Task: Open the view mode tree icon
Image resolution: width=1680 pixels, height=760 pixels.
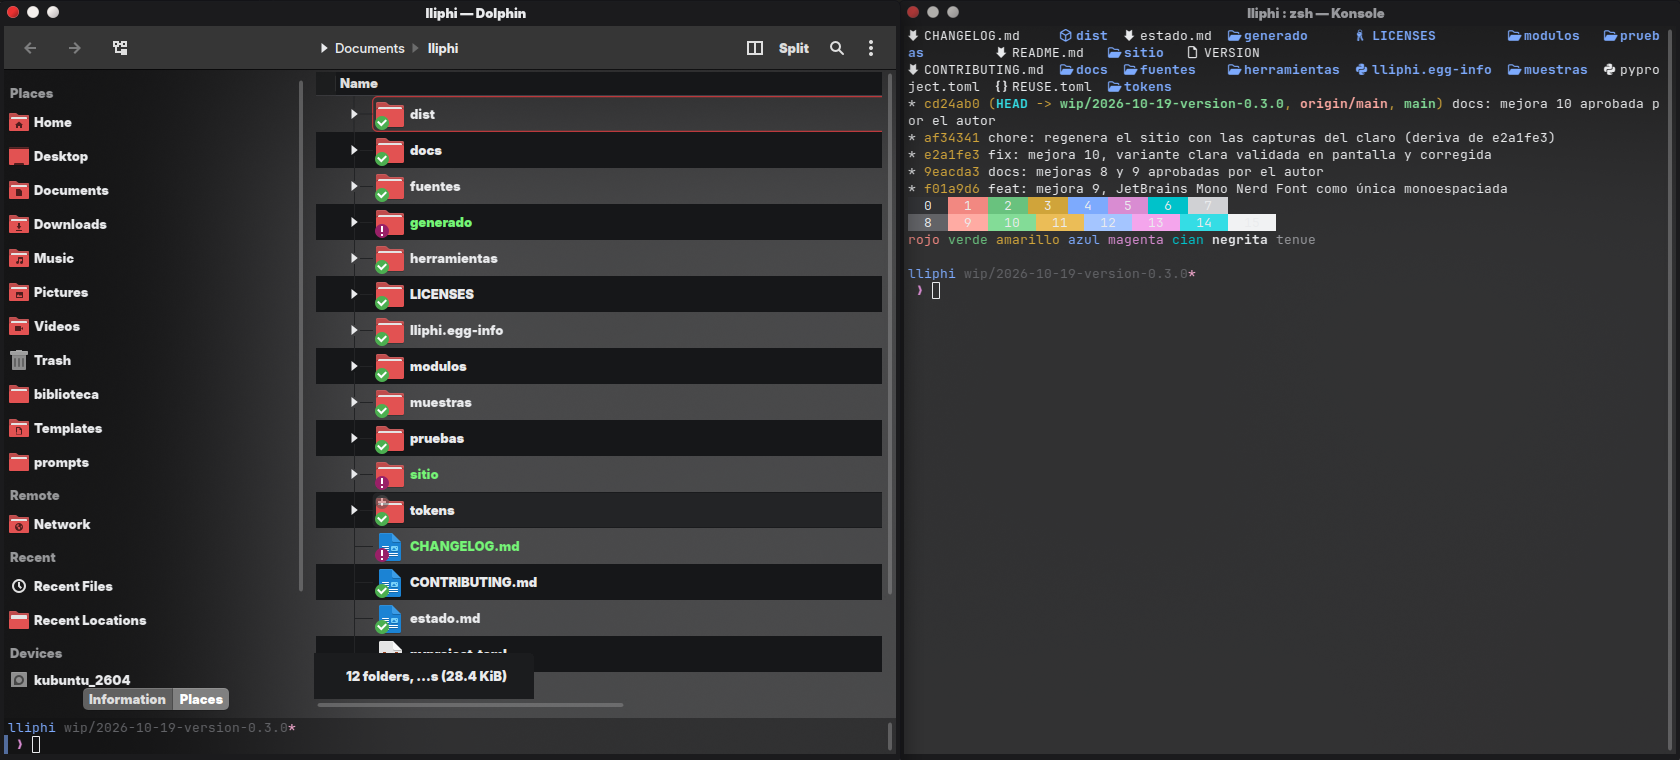Action: coord(120,48)
